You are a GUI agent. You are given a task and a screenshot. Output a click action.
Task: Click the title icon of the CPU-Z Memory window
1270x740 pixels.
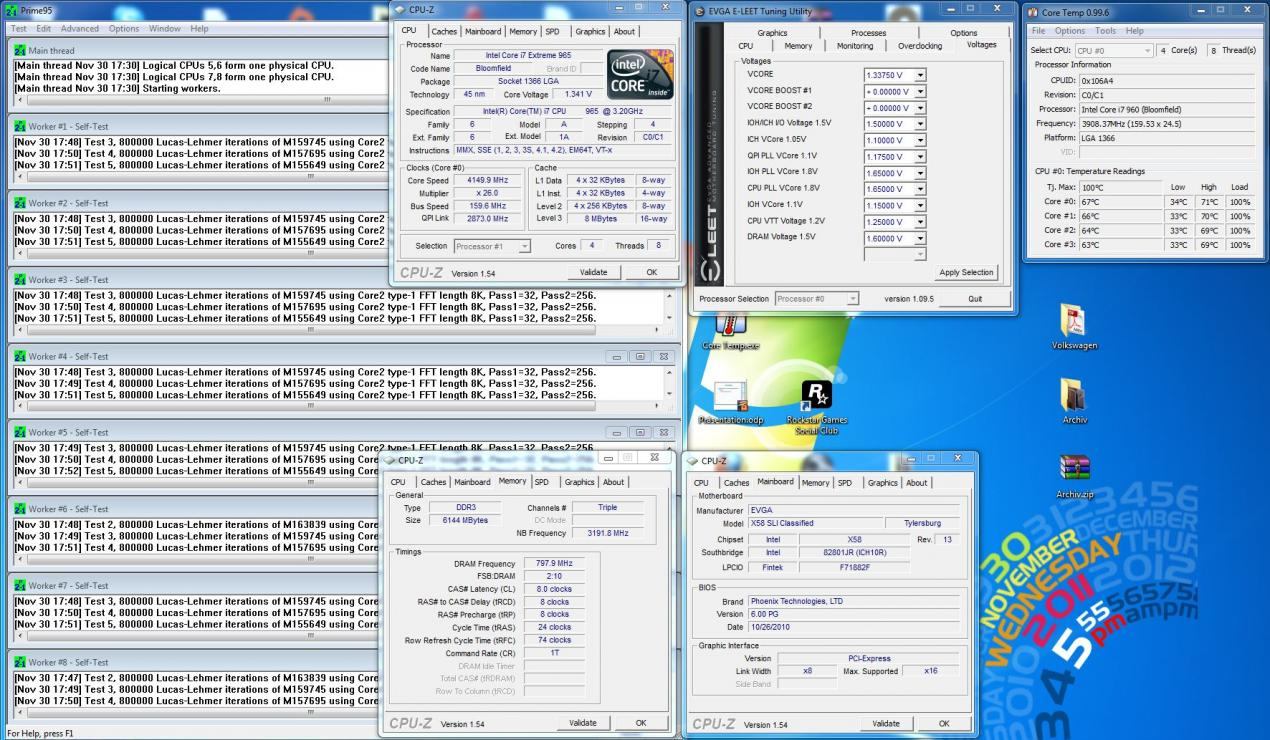point(389,460)
